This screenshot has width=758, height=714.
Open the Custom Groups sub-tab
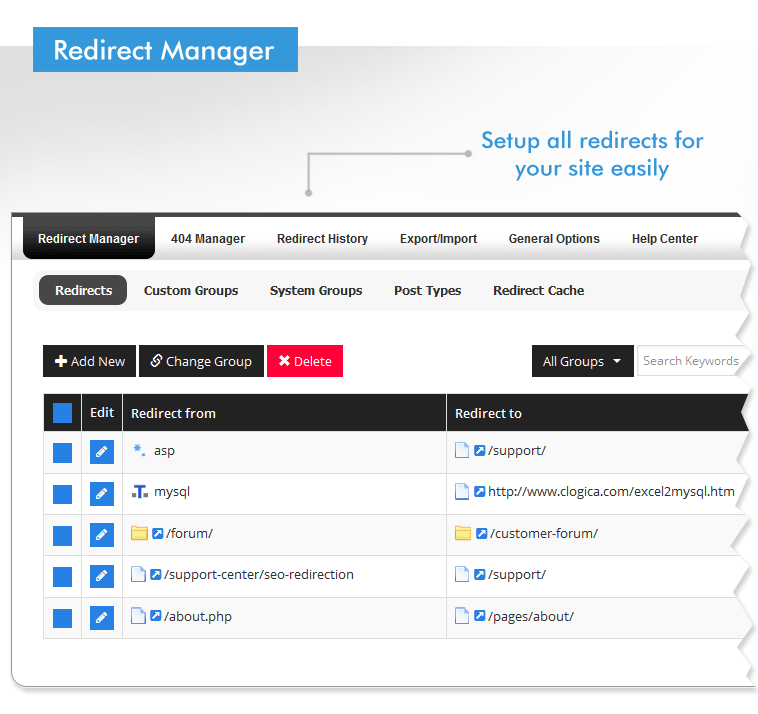[191, 291]
